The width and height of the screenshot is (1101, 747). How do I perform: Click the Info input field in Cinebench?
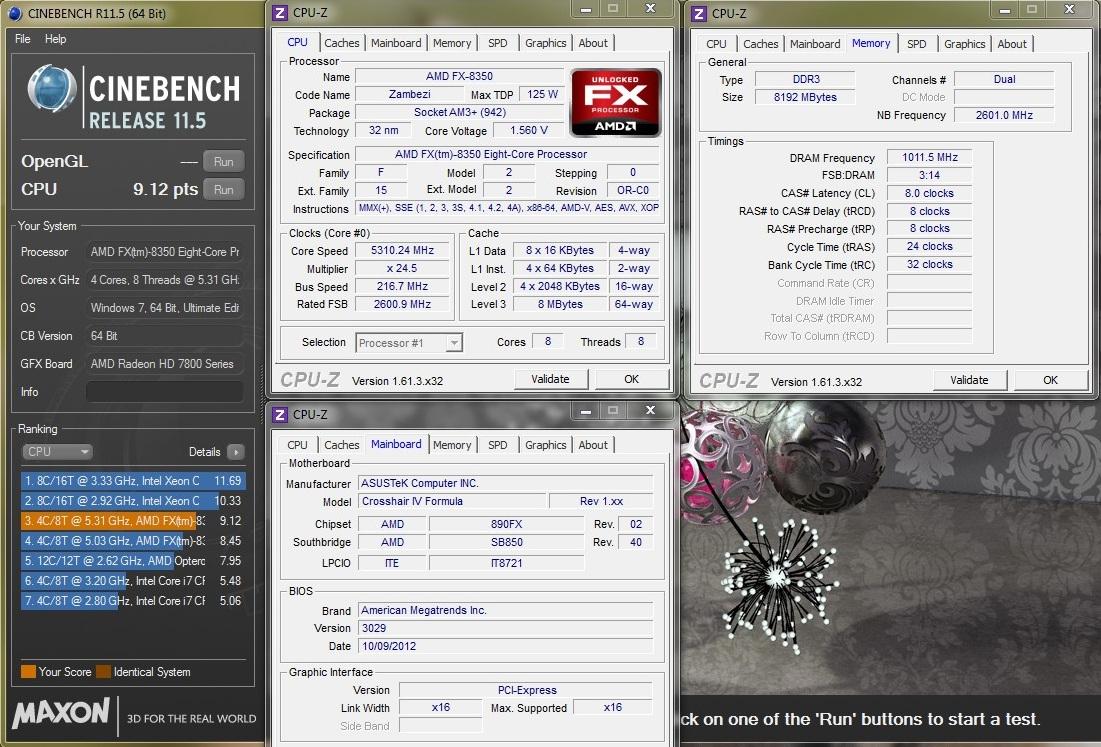[164, 392]
